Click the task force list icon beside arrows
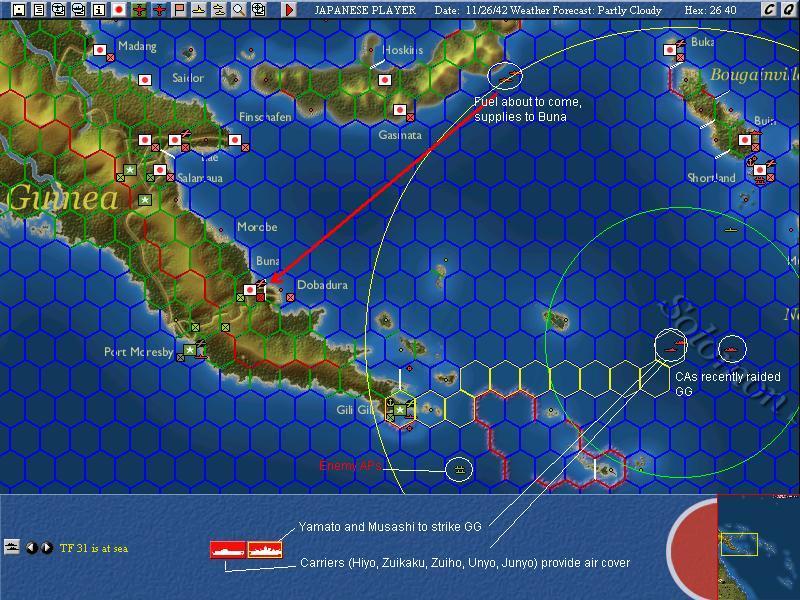 pyautogui.click(x=12, y=546)
